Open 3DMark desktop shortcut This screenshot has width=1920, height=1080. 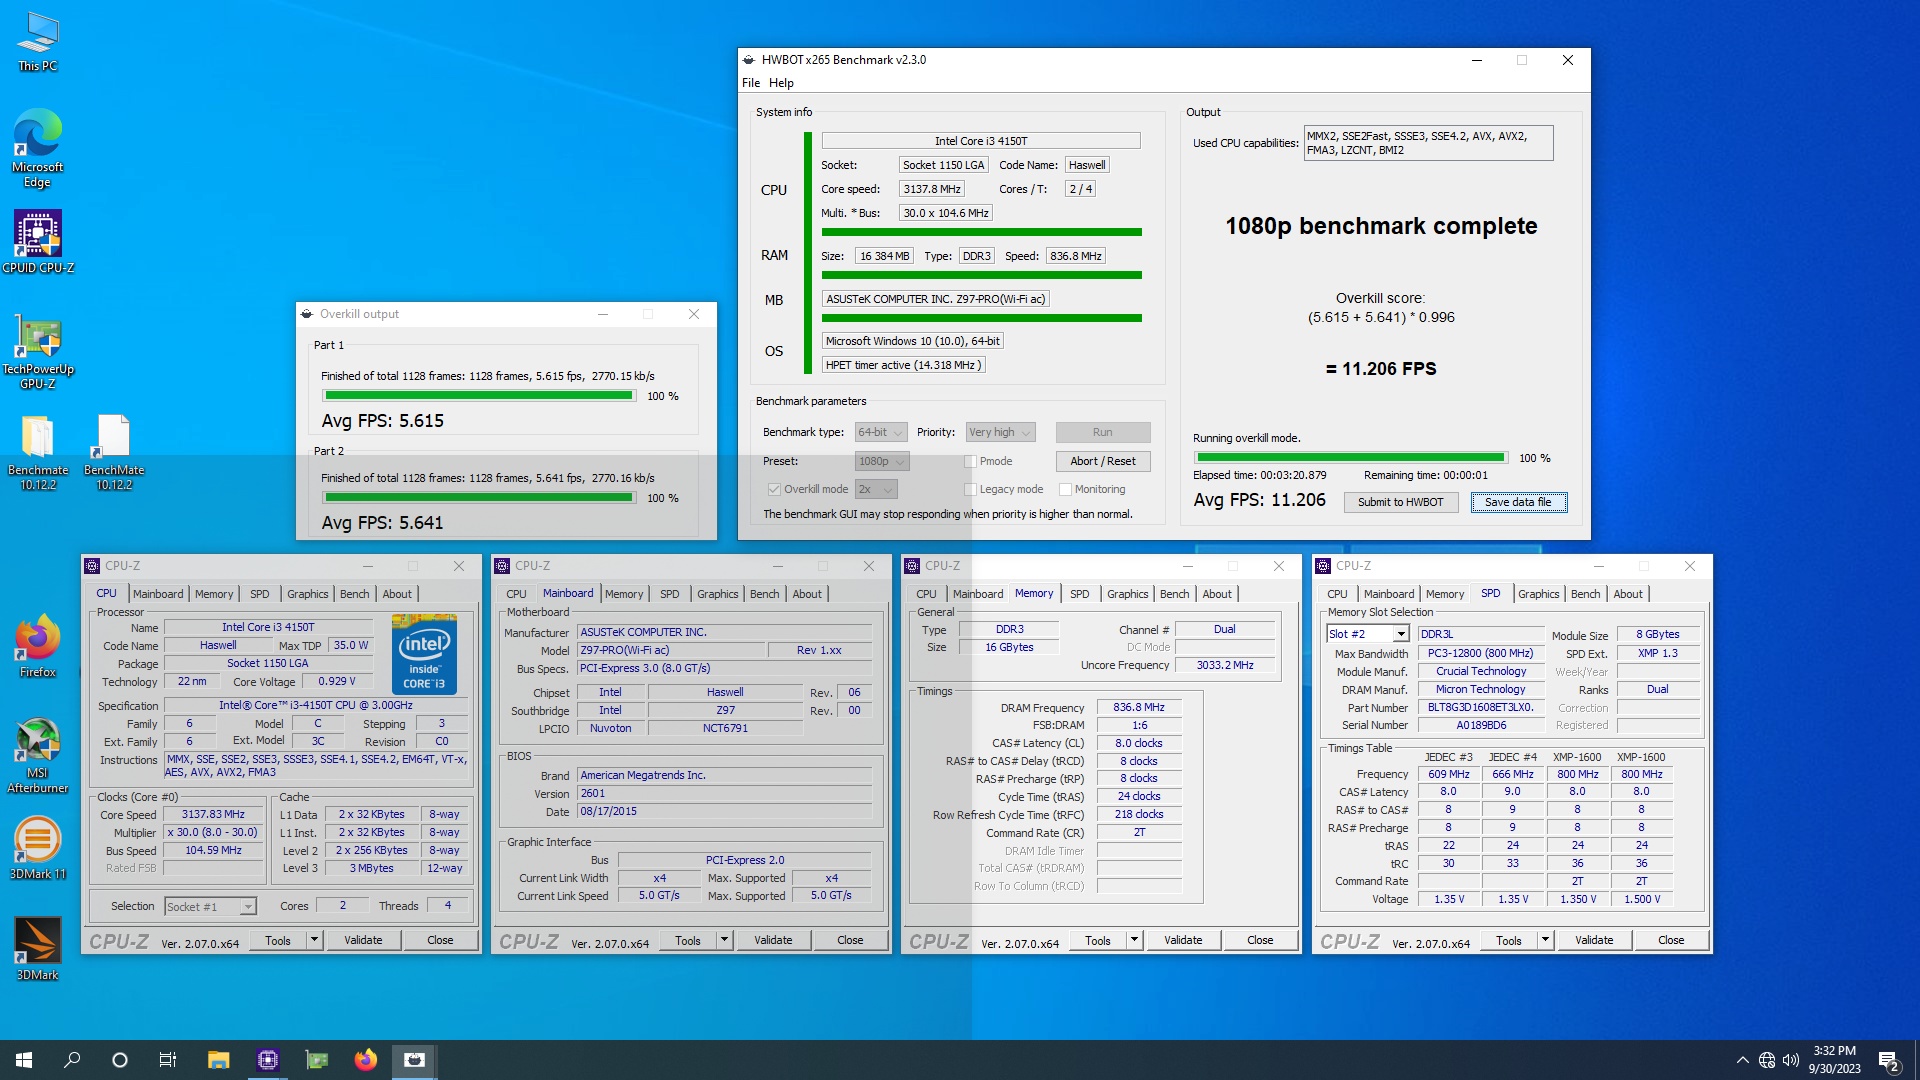coord(37,948)
